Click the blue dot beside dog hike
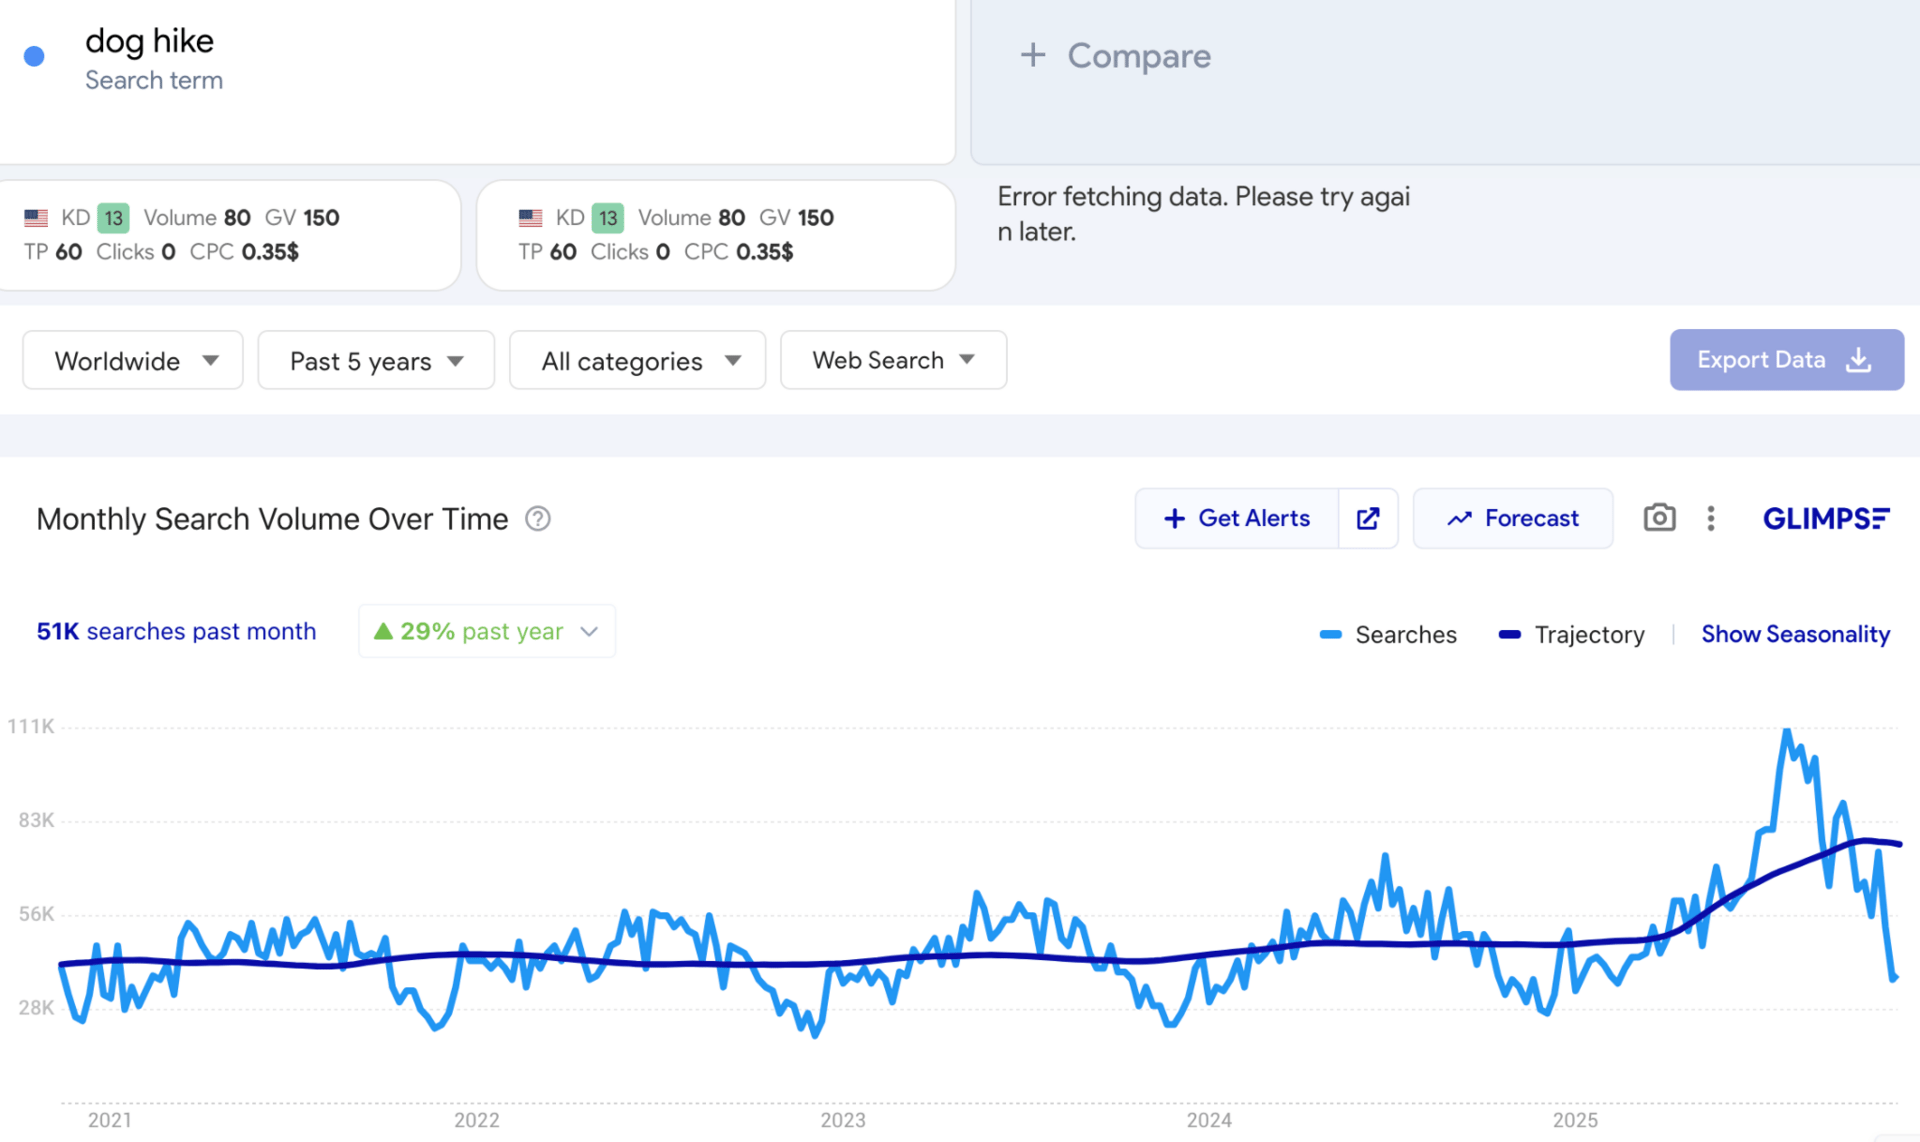The height and width of the screenshot is (1142, 1920). tap(34, 56)
